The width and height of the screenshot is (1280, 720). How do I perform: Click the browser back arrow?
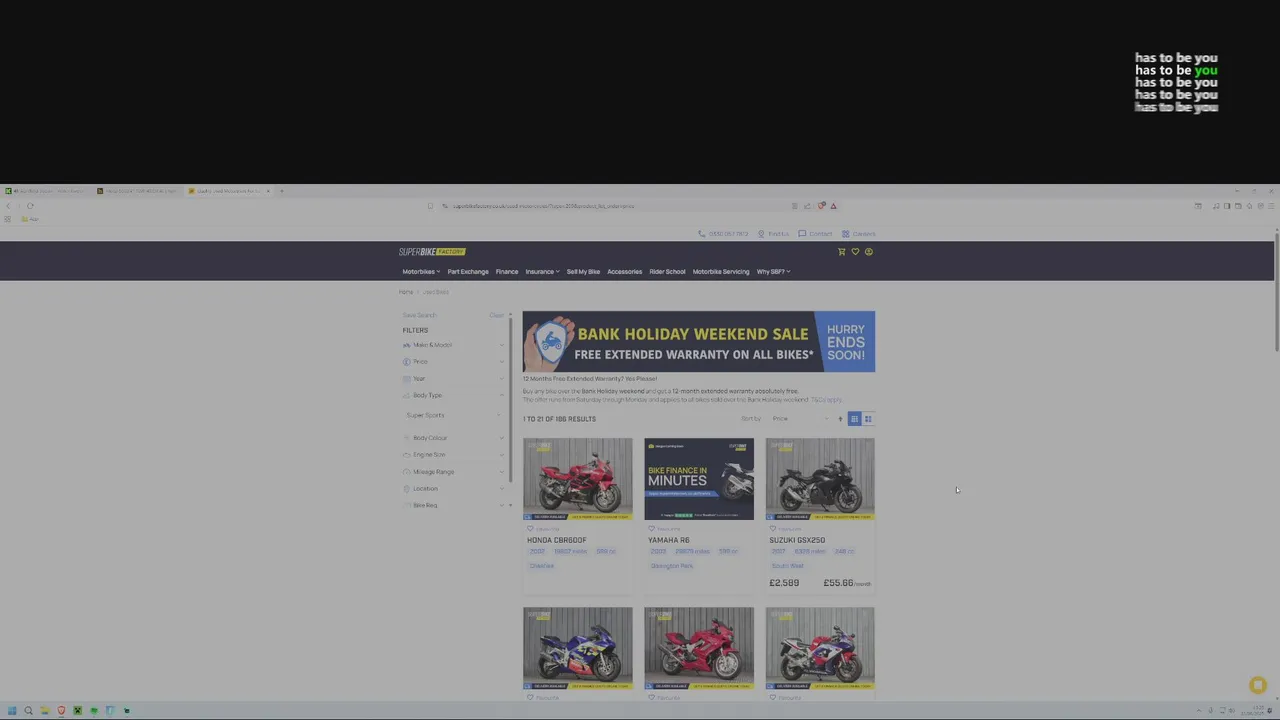[x=8, y=206]
